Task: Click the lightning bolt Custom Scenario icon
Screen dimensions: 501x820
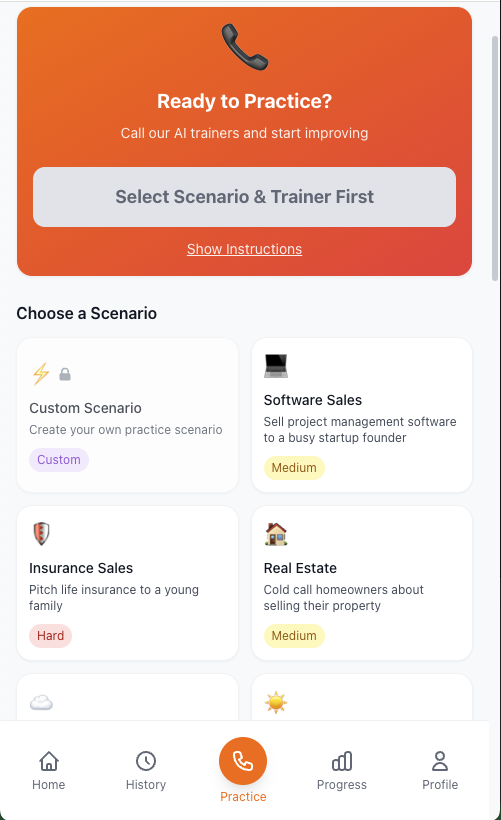Action: point(41,373)
